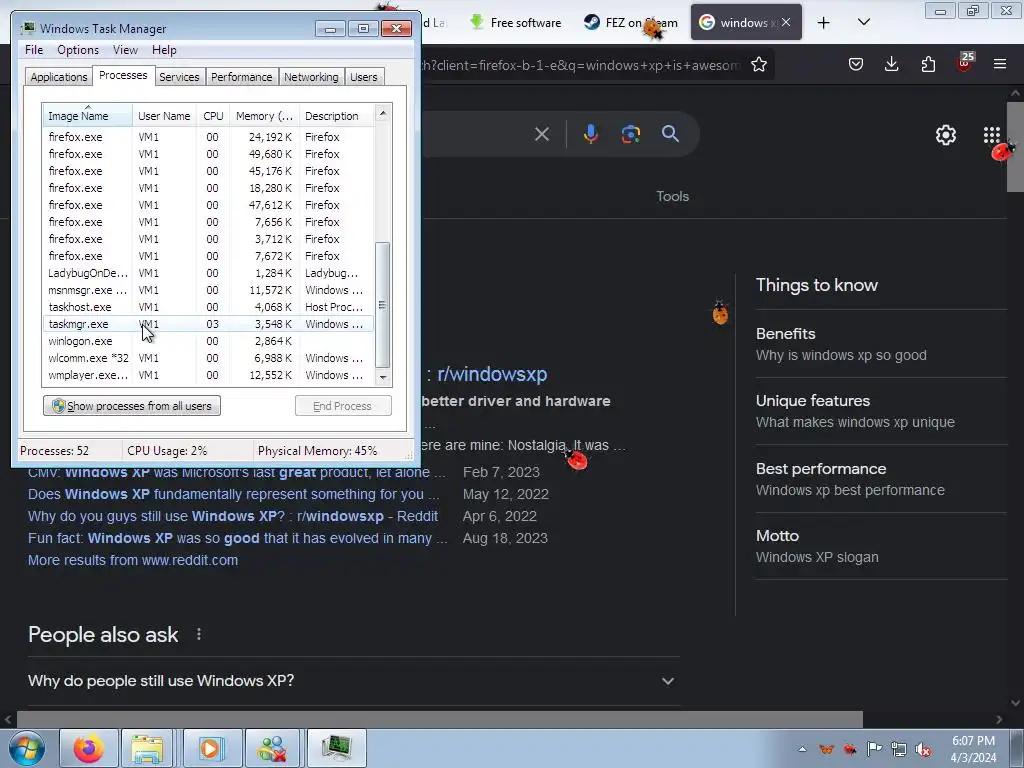
Task: Select the wlcomm.exe *32 process row
Action: [208, 358]
